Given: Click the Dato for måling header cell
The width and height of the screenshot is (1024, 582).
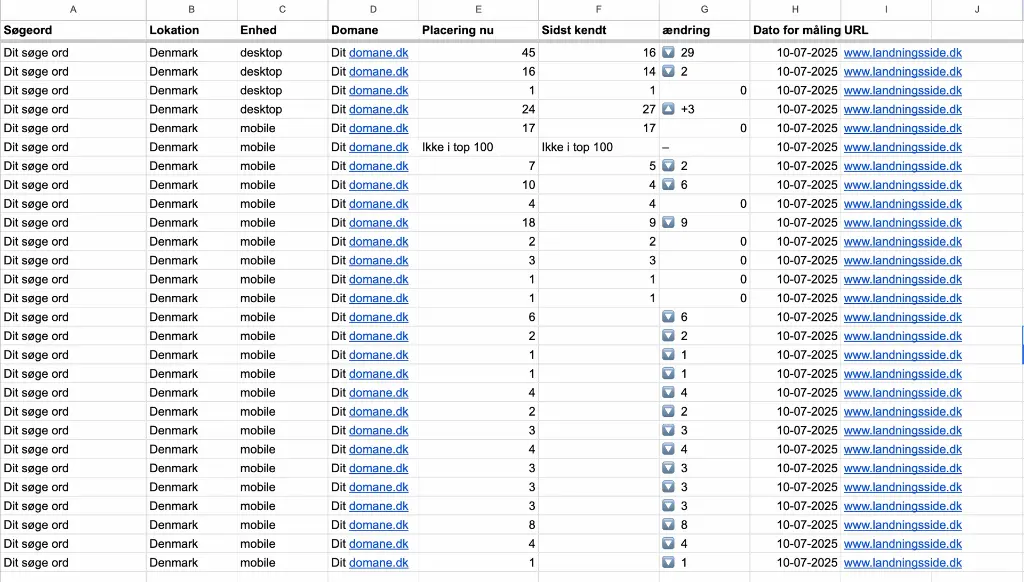Looking at the screenshot, I should point(795,30).
